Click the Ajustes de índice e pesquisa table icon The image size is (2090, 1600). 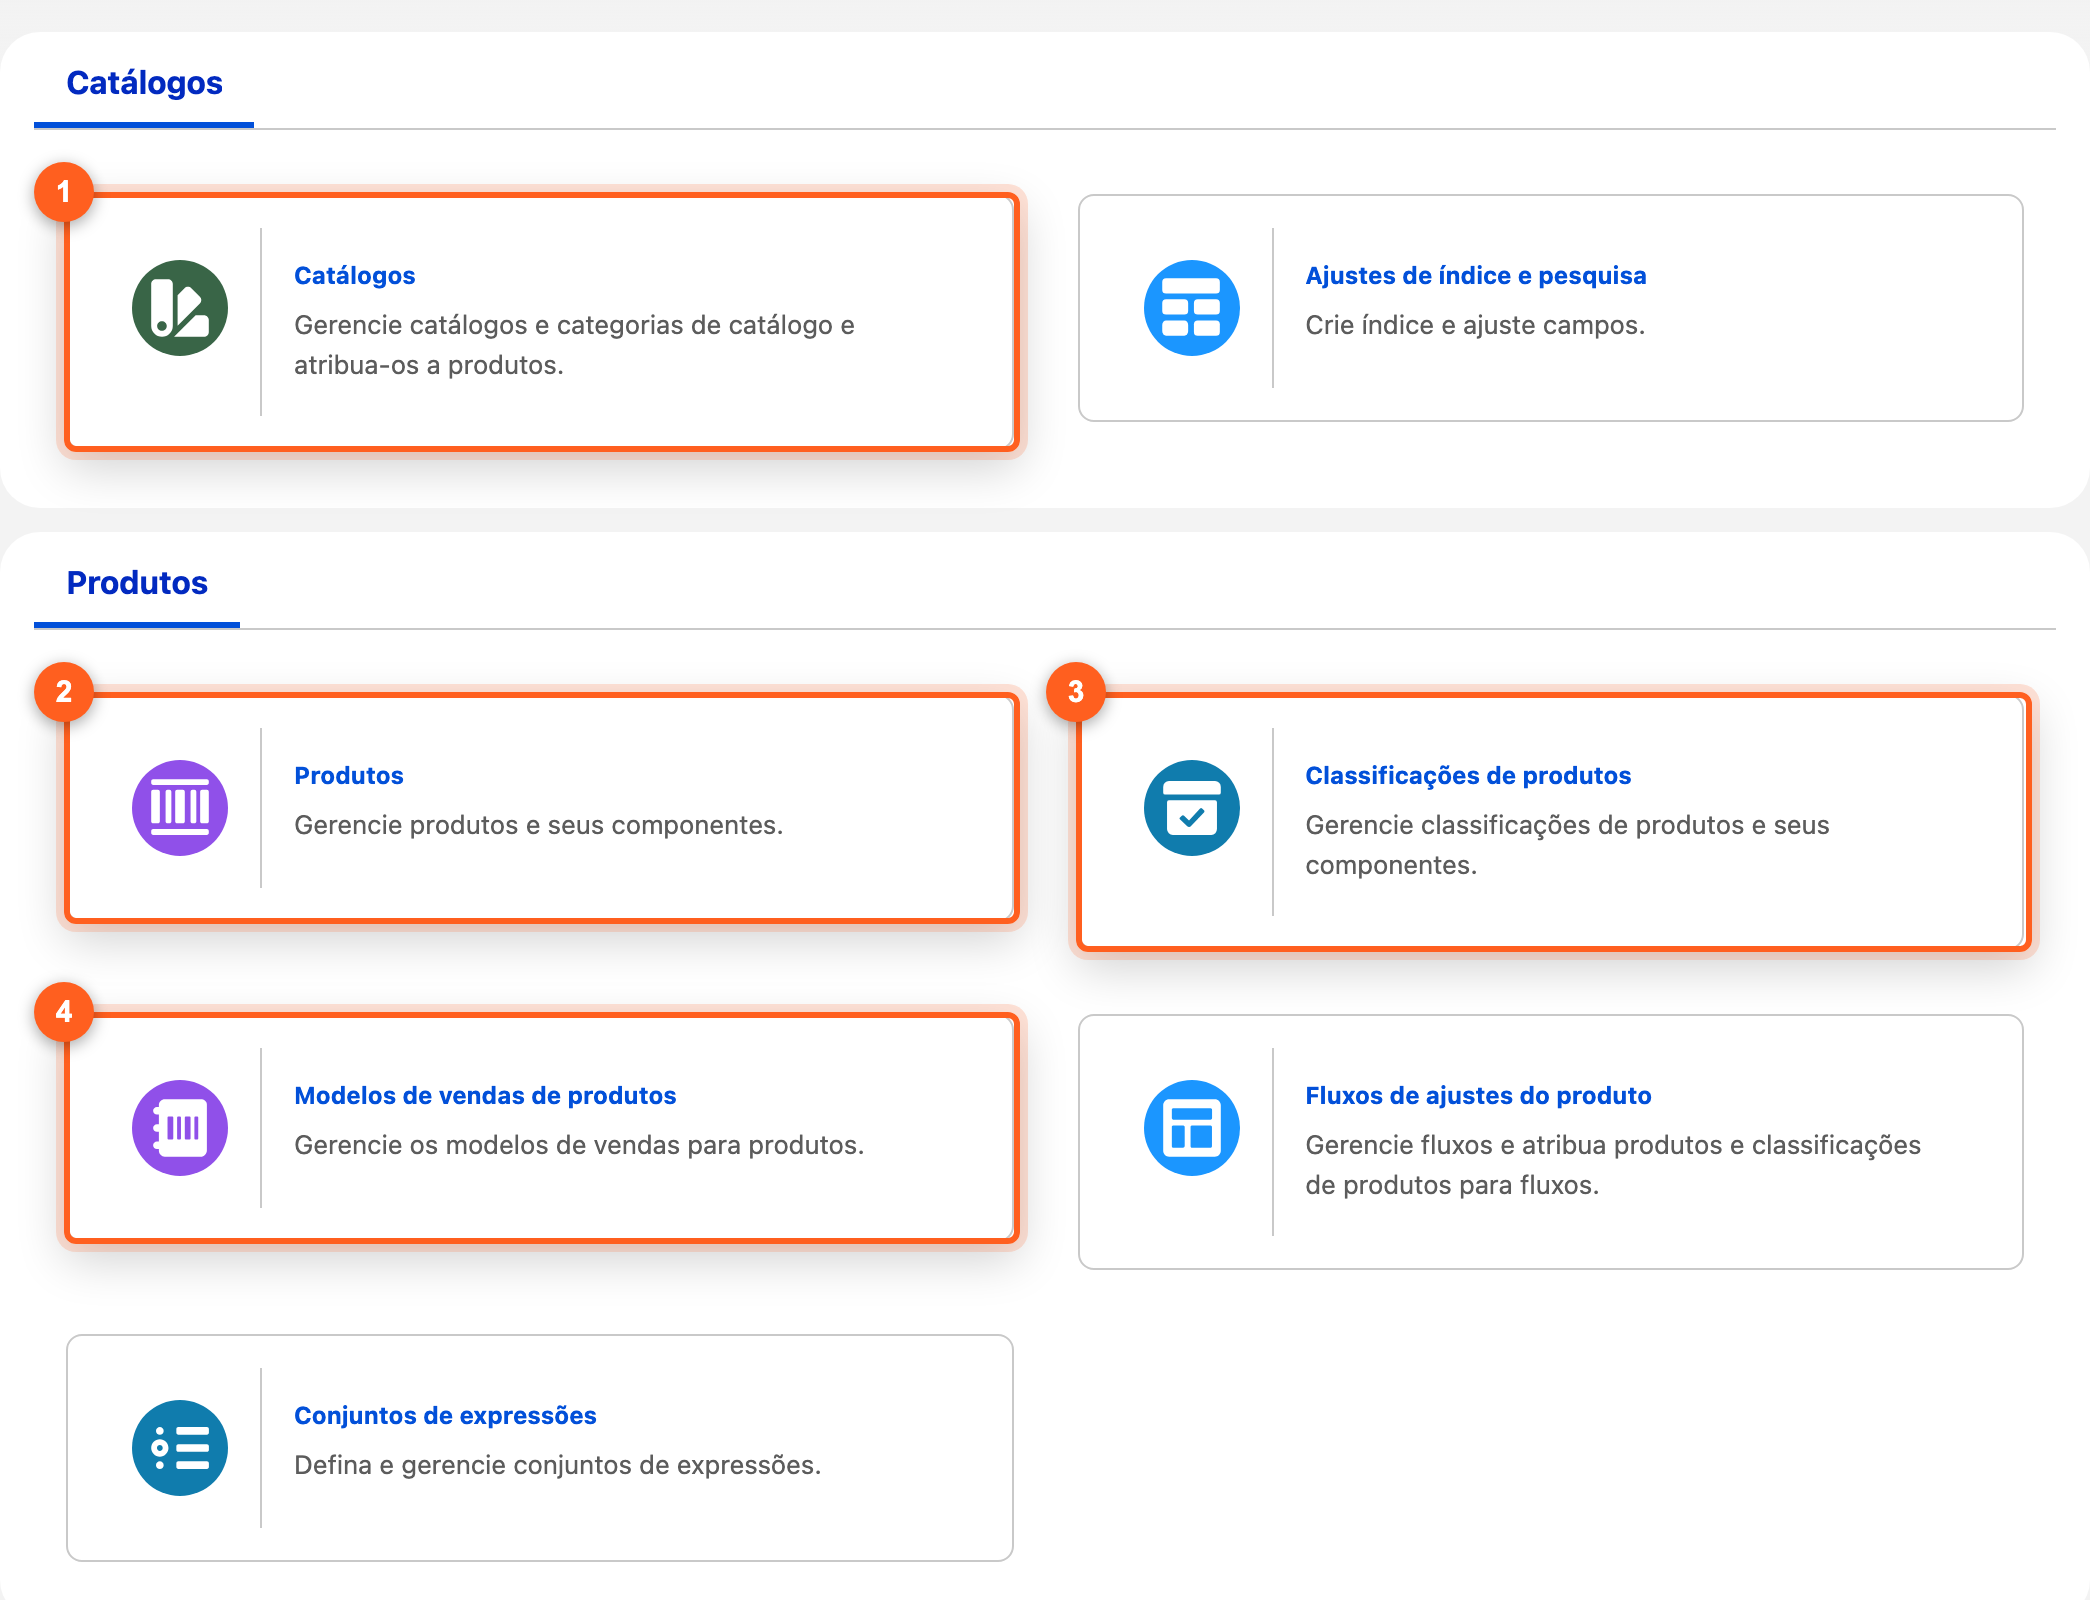pyautogui.click(x=1191, y=308)
